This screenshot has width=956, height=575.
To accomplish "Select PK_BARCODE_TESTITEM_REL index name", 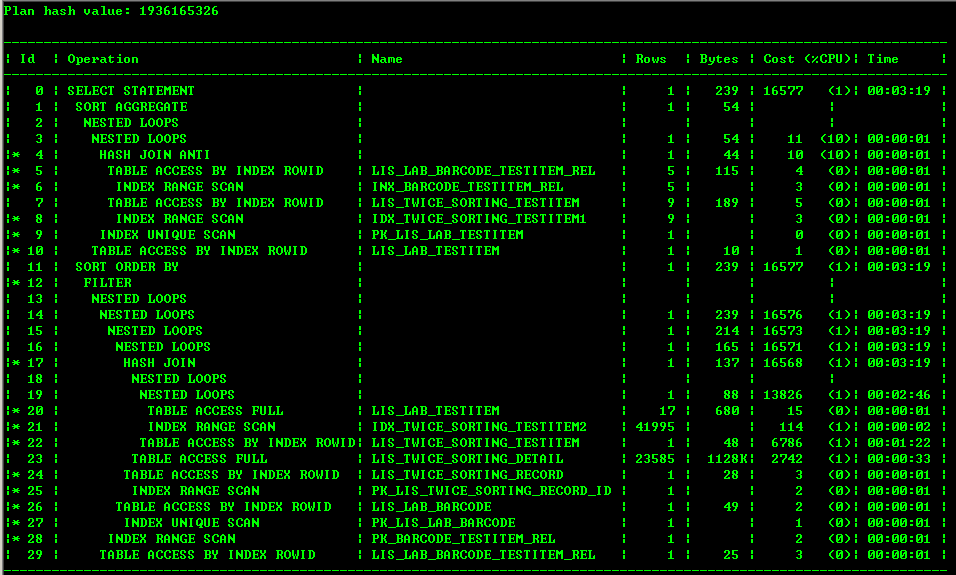I will tap(463, 538).
